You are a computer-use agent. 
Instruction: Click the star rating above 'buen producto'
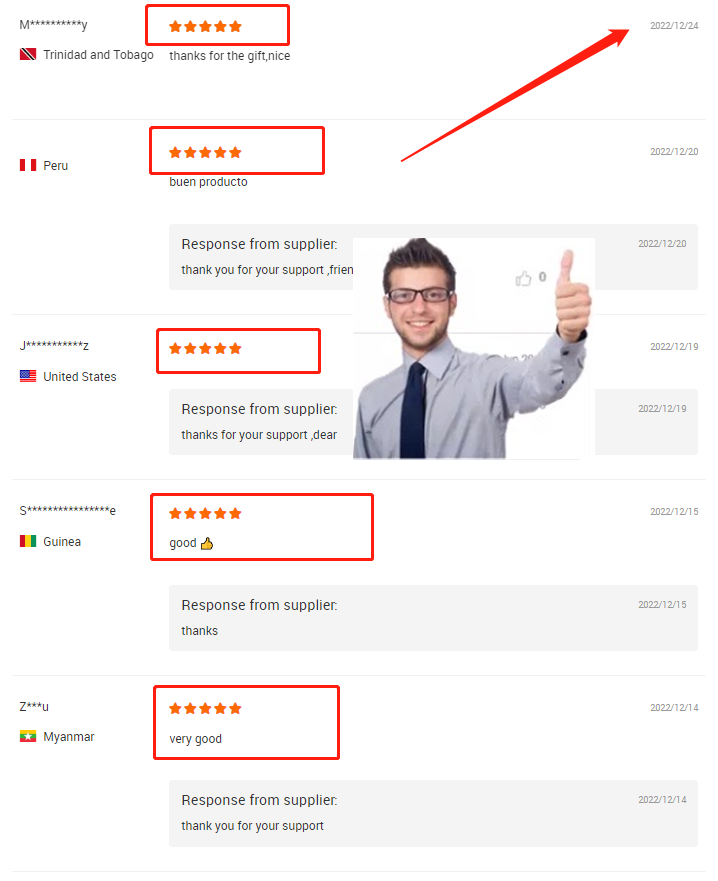tap(205, 152)
